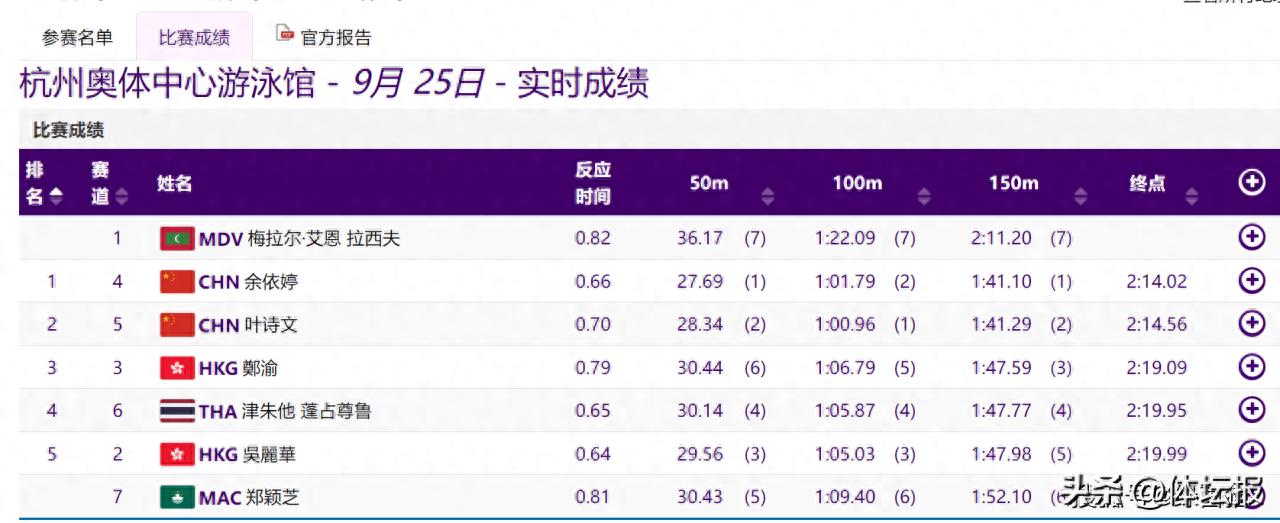
Task: Open the 官方报告 PDF link
Action: 335,38
